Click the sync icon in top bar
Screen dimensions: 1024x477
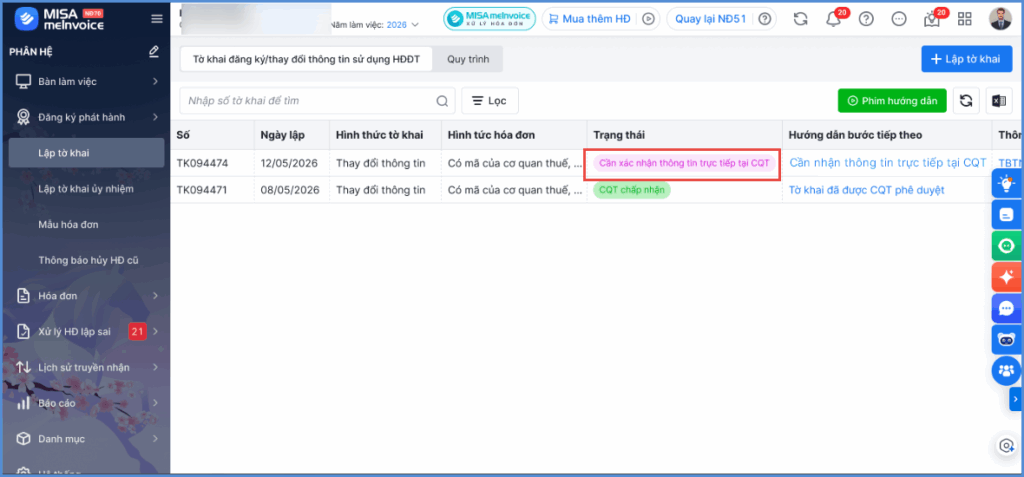click(801, 19)
